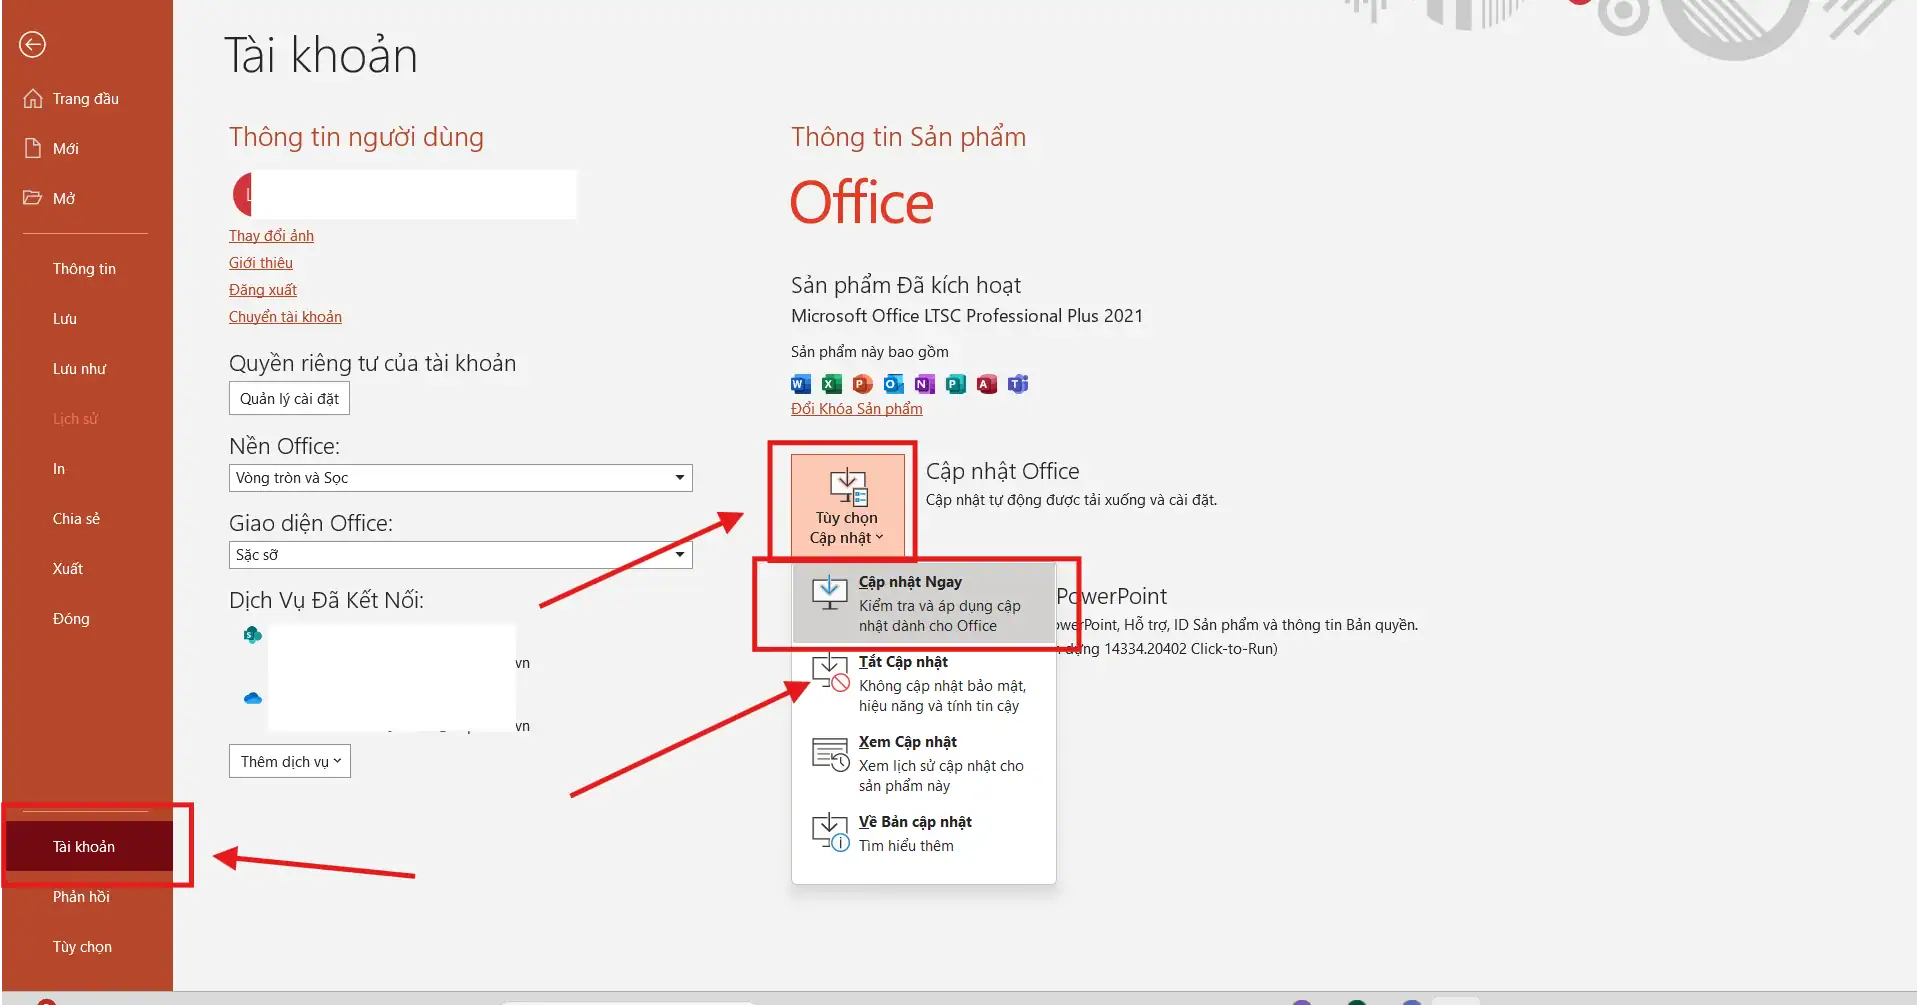Select Cập nhật Ngay from the update menu
1917x1005 pixels.
(910, 581)
